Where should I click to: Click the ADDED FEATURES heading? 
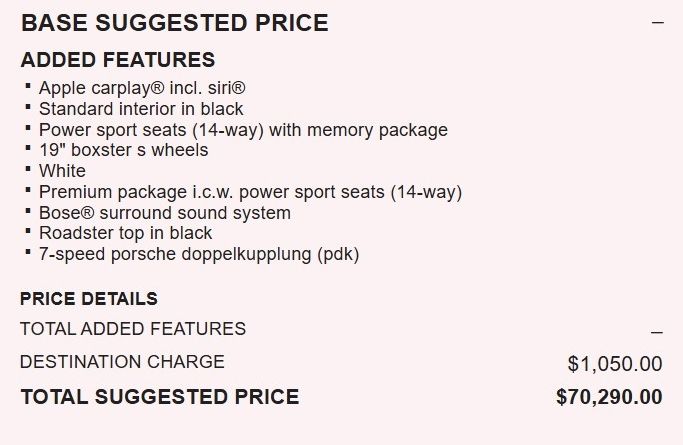click(x=118, y=60)
